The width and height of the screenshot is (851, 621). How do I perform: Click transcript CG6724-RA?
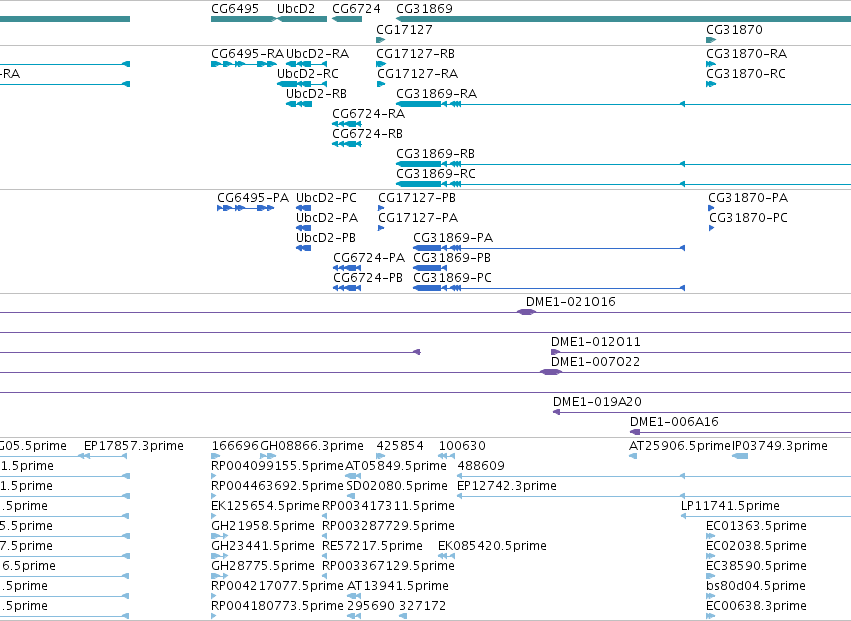pyautogui.click(x=369, y=114)
